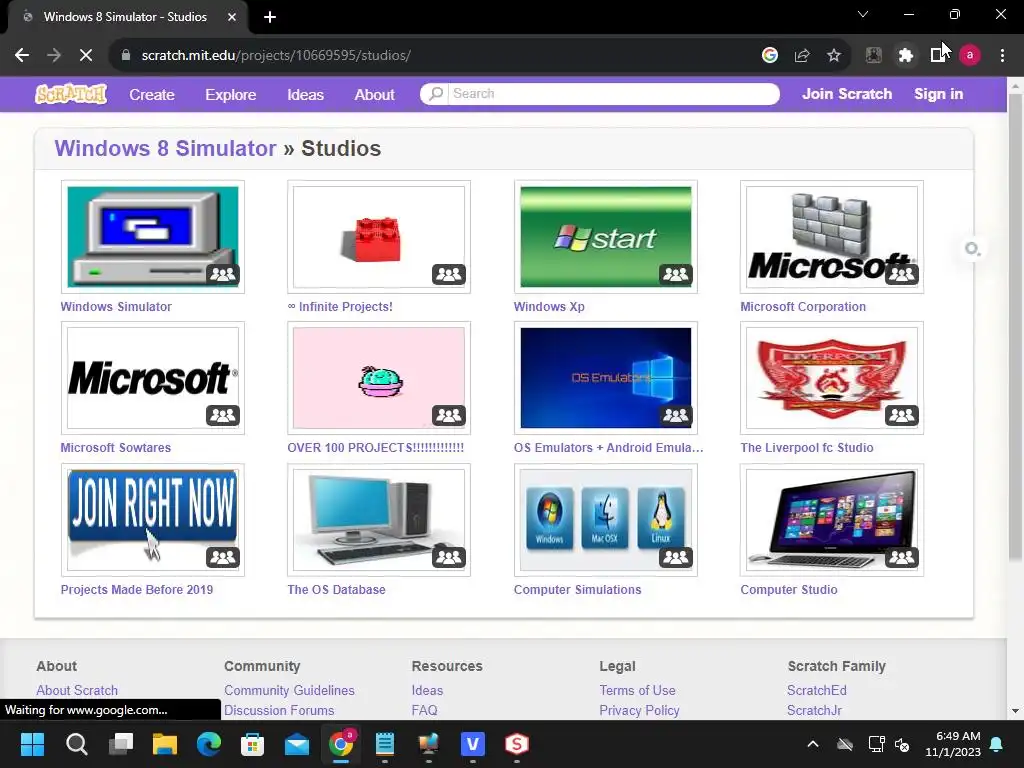Click the Windows Xp studio title
This screenshot has height=768, width=1024.
[549, 307]
